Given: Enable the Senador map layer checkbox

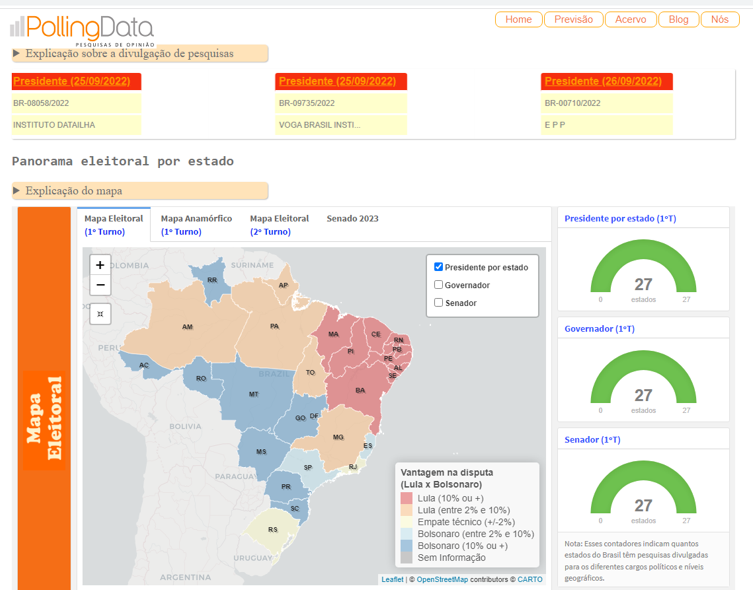Looking at the screenshot, I should click(x=439, y=303).
